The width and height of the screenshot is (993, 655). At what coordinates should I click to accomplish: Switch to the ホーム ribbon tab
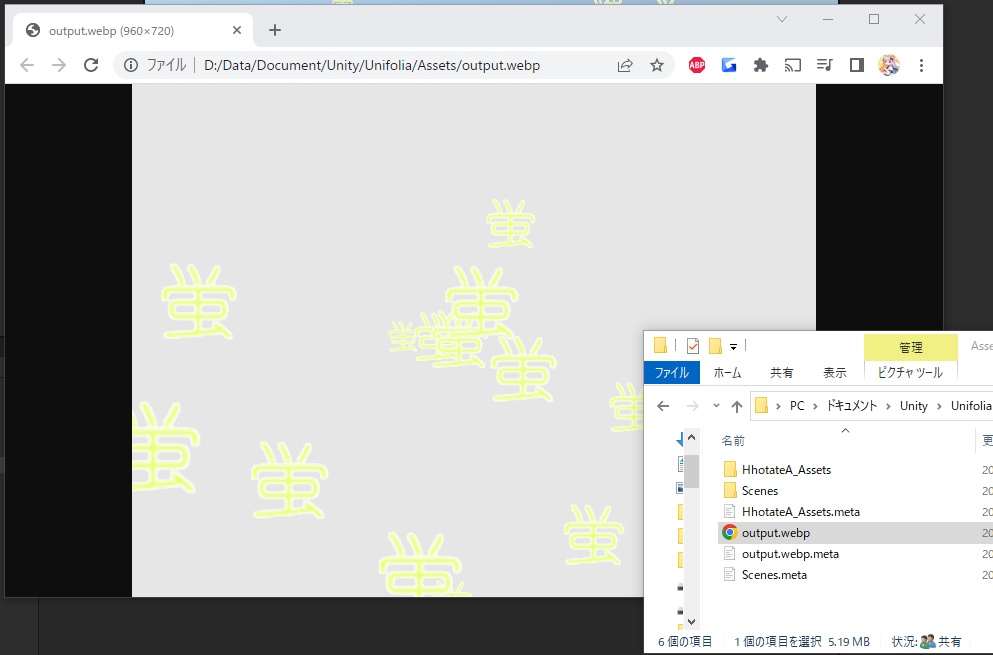coord(727,372)
